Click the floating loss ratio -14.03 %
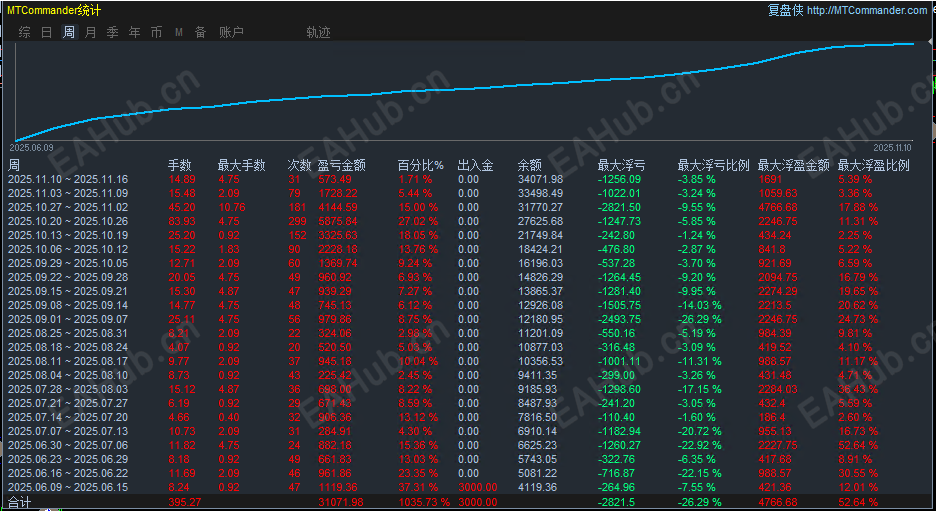936x511 pixels. 700,305
